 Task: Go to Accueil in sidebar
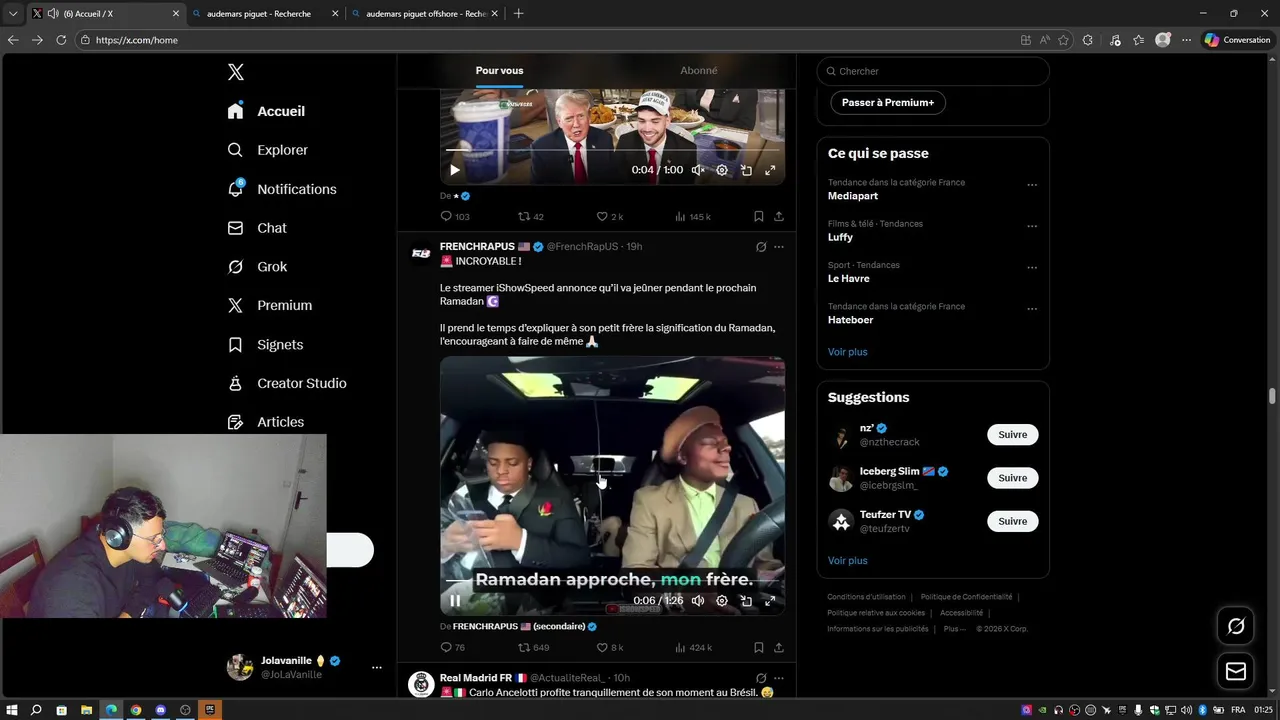click(x=266, y=111)
